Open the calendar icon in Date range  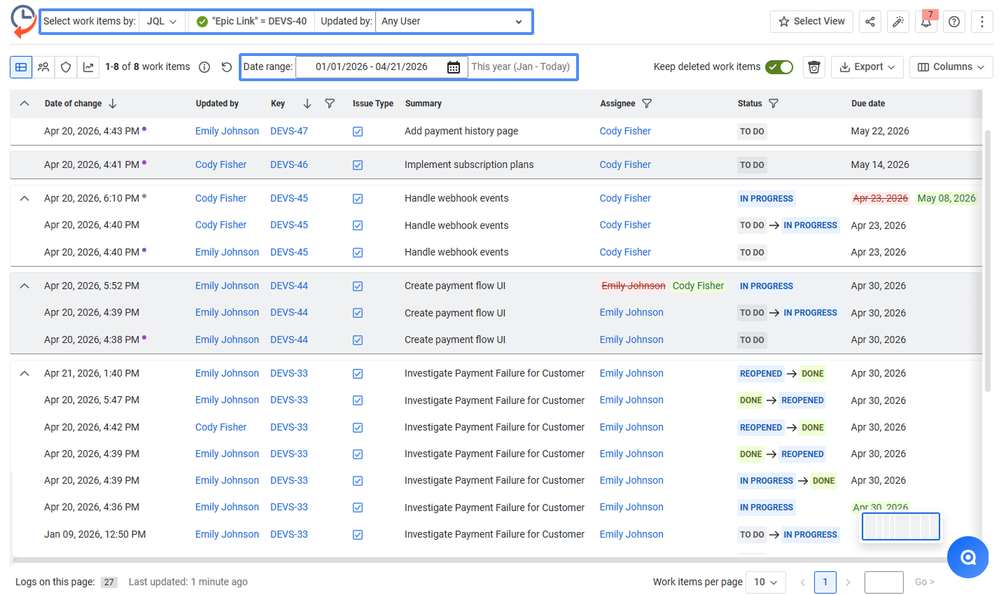click(453, 66)
